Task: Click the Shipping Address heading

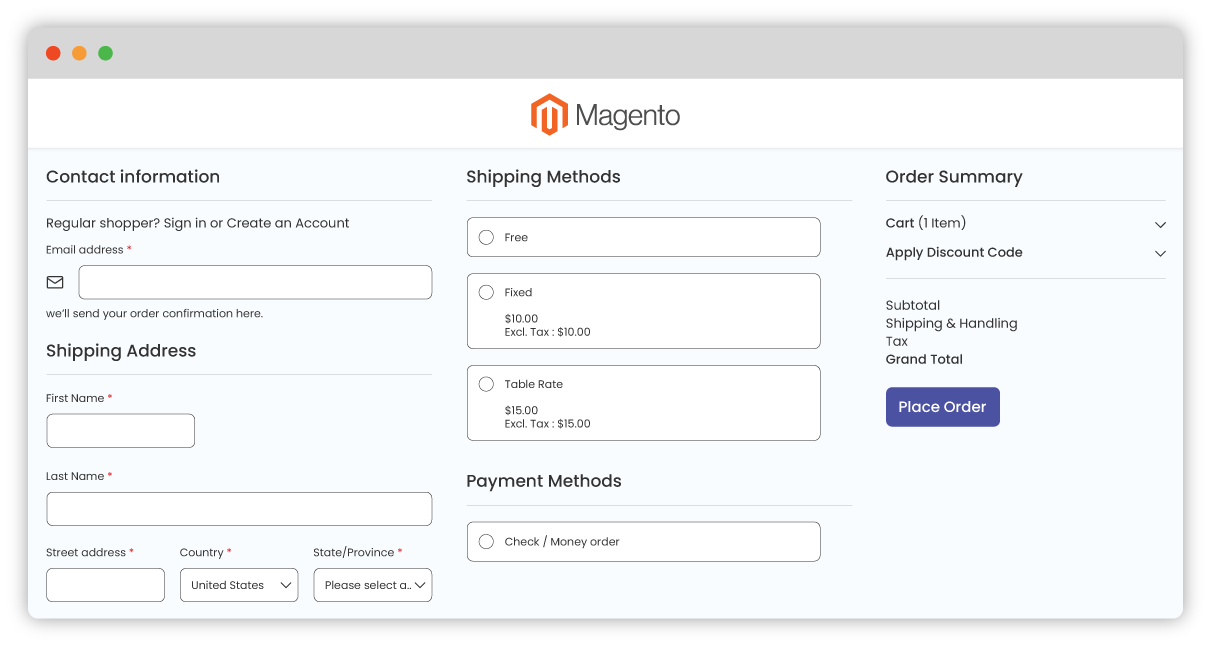Action: click(121, 351)
